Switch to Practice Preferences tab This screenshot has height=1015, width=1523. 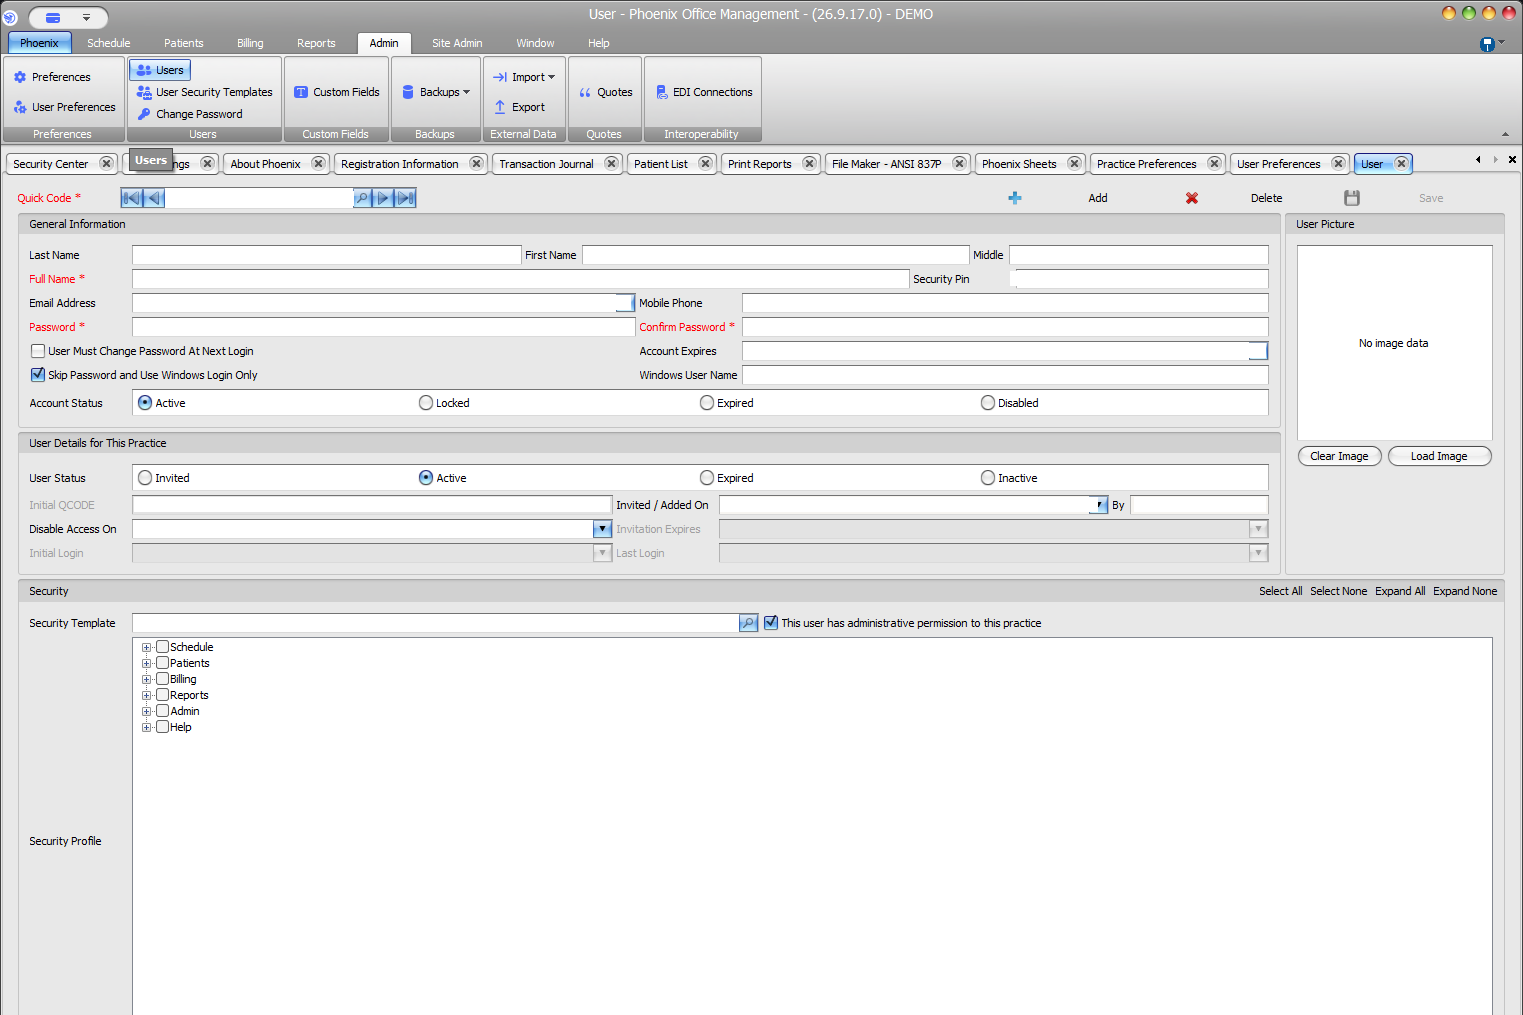tap(1146, 164)
